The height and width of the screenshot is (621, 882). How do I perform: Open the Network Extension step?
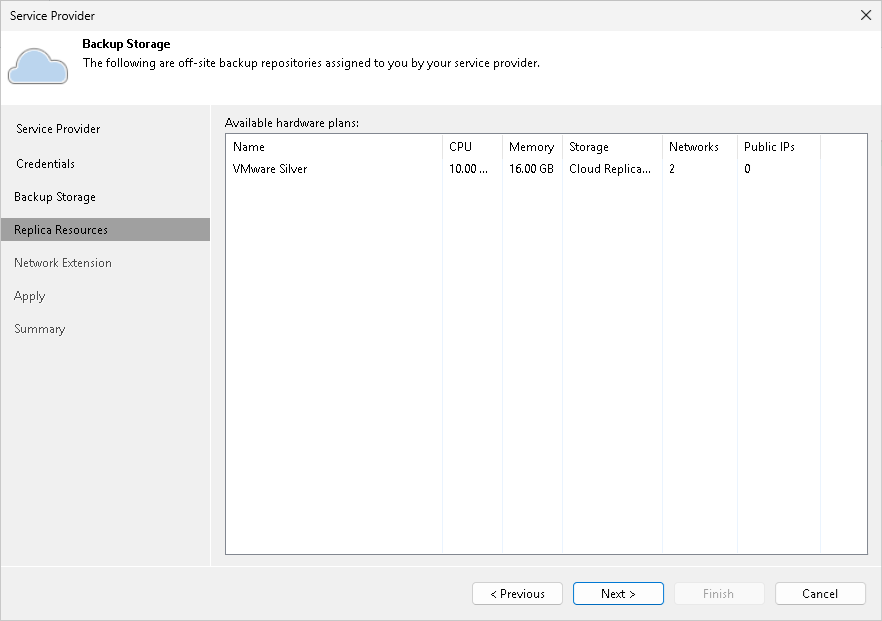pyautogui.click(x=63, y=262)
